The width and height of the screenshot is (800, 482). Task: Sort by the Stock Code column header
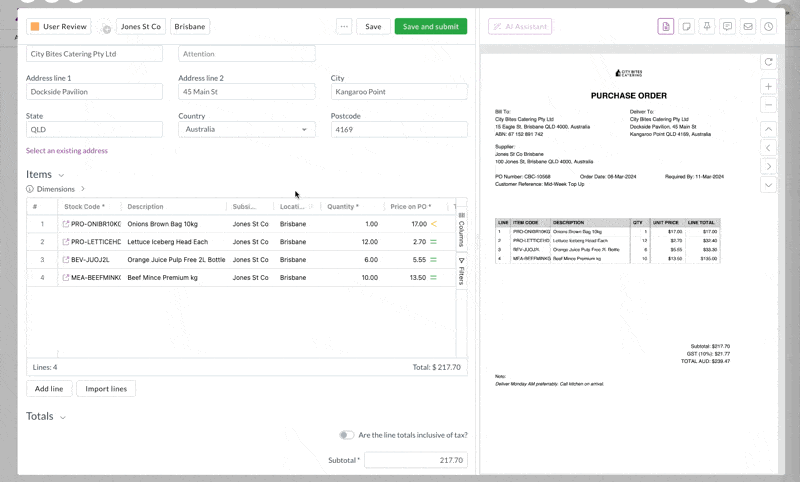click(84, 207)
